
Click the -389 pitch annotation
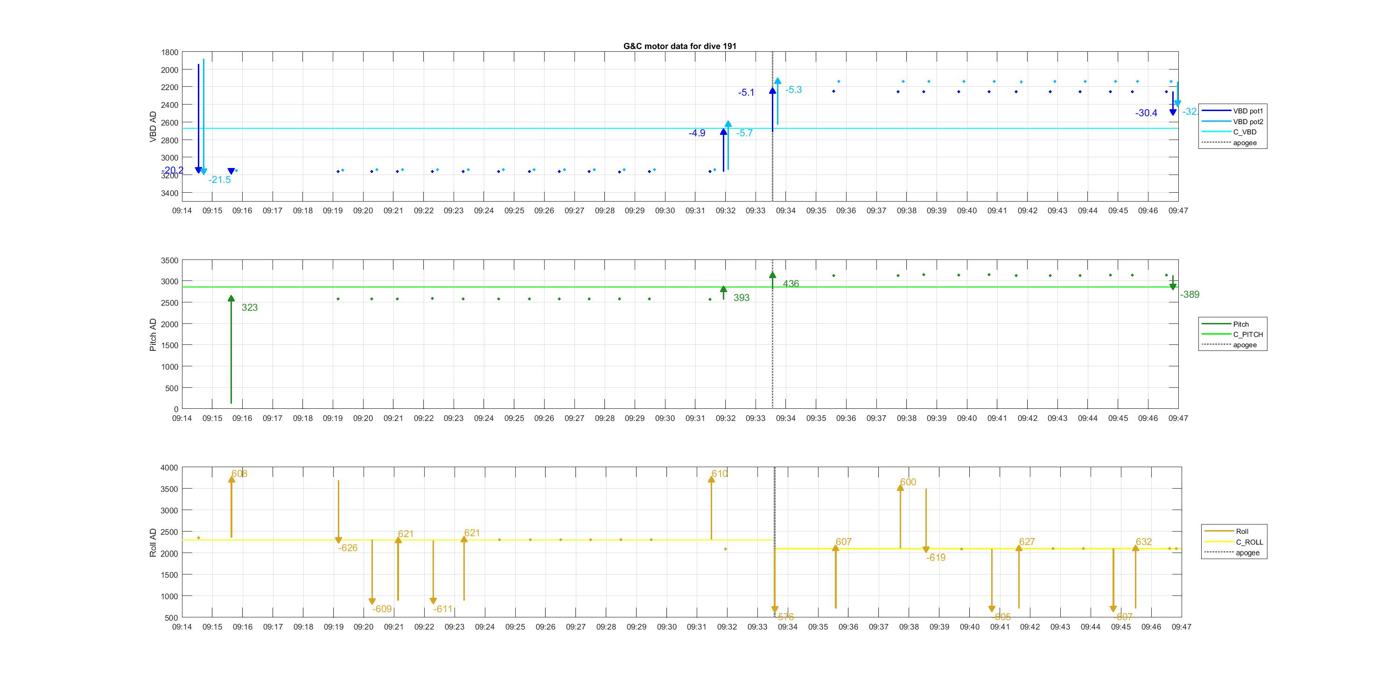coord(1190,295)
